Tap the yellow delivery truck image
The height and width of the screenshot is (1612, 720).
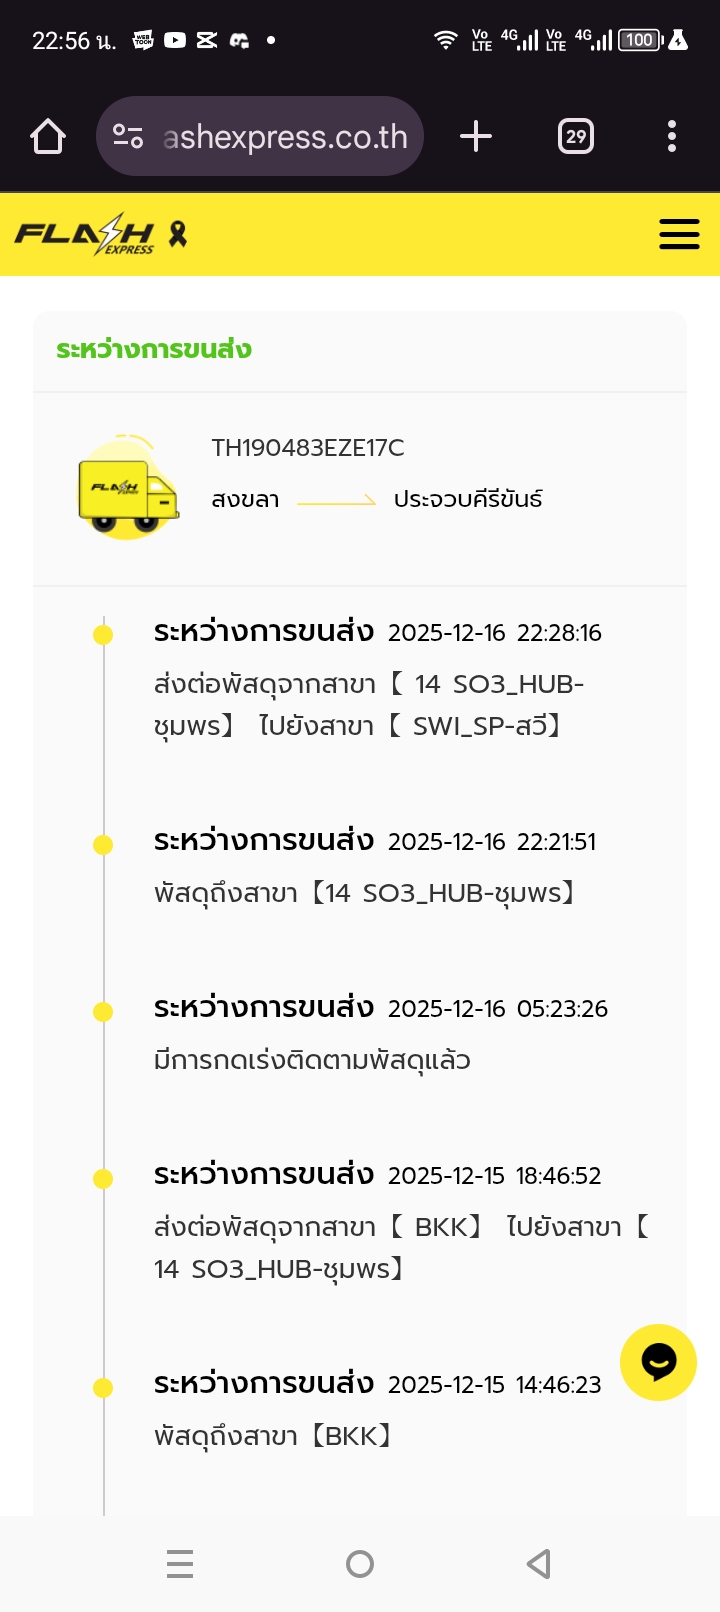tap(129, 488)
